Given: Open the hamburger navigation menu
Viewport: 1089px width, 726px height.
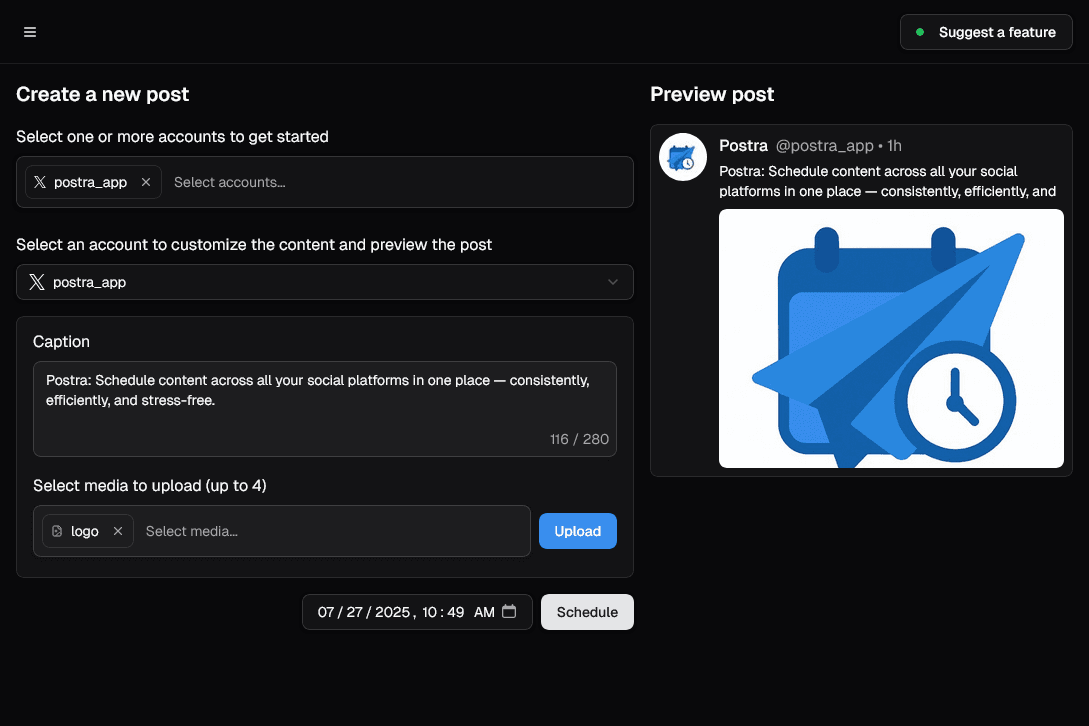Looking at the screenshot, I should (x=30, y=32).
